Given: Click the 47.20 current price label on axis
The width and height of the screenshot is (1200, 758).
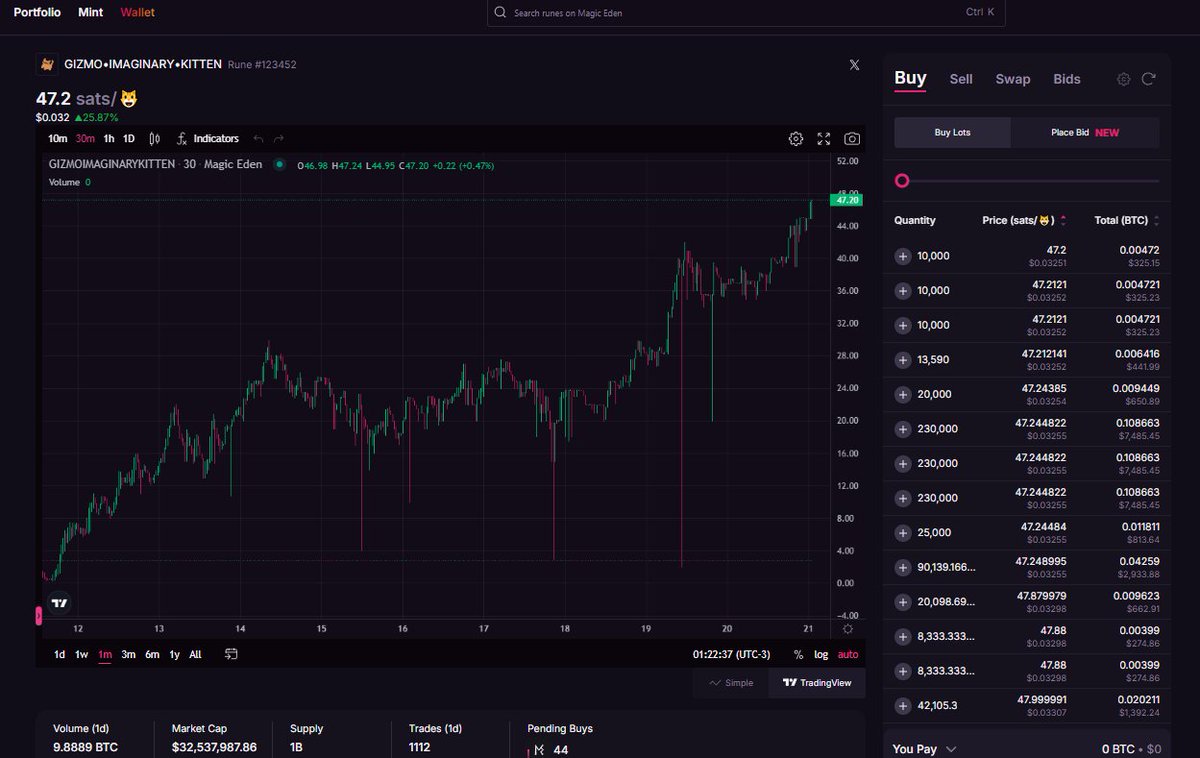Looking at the screenshot, I should [847, 200].
